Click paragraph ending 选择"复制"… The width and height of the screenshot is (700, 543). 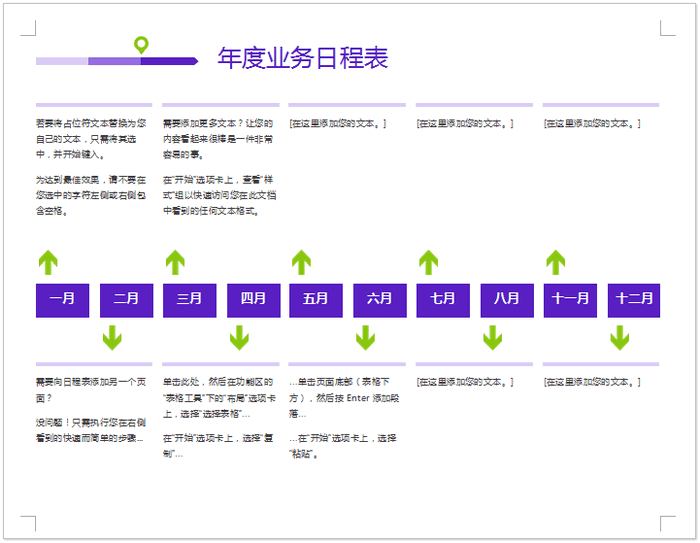pyautogui.click(x=218, y=446)
